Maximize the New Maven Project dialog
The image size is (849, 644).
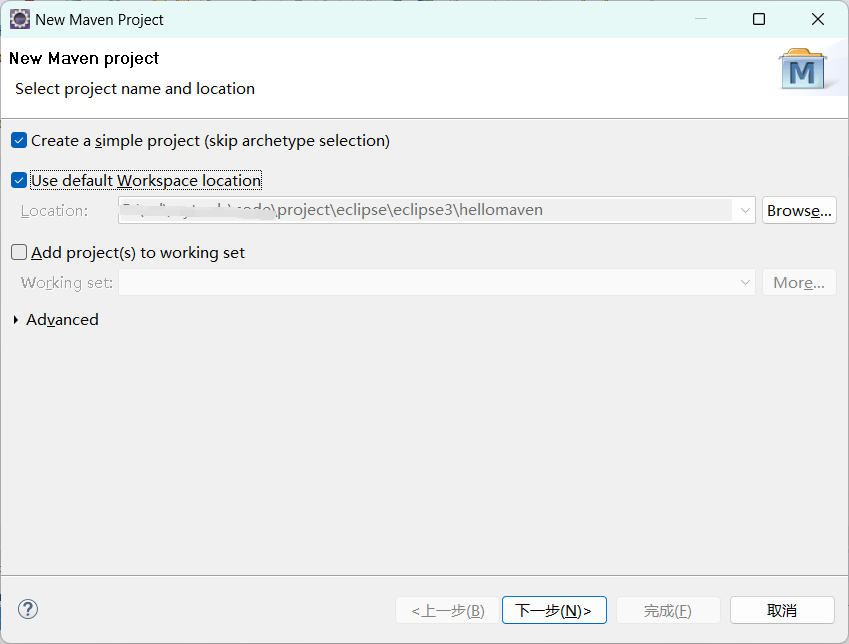point(759,19)
